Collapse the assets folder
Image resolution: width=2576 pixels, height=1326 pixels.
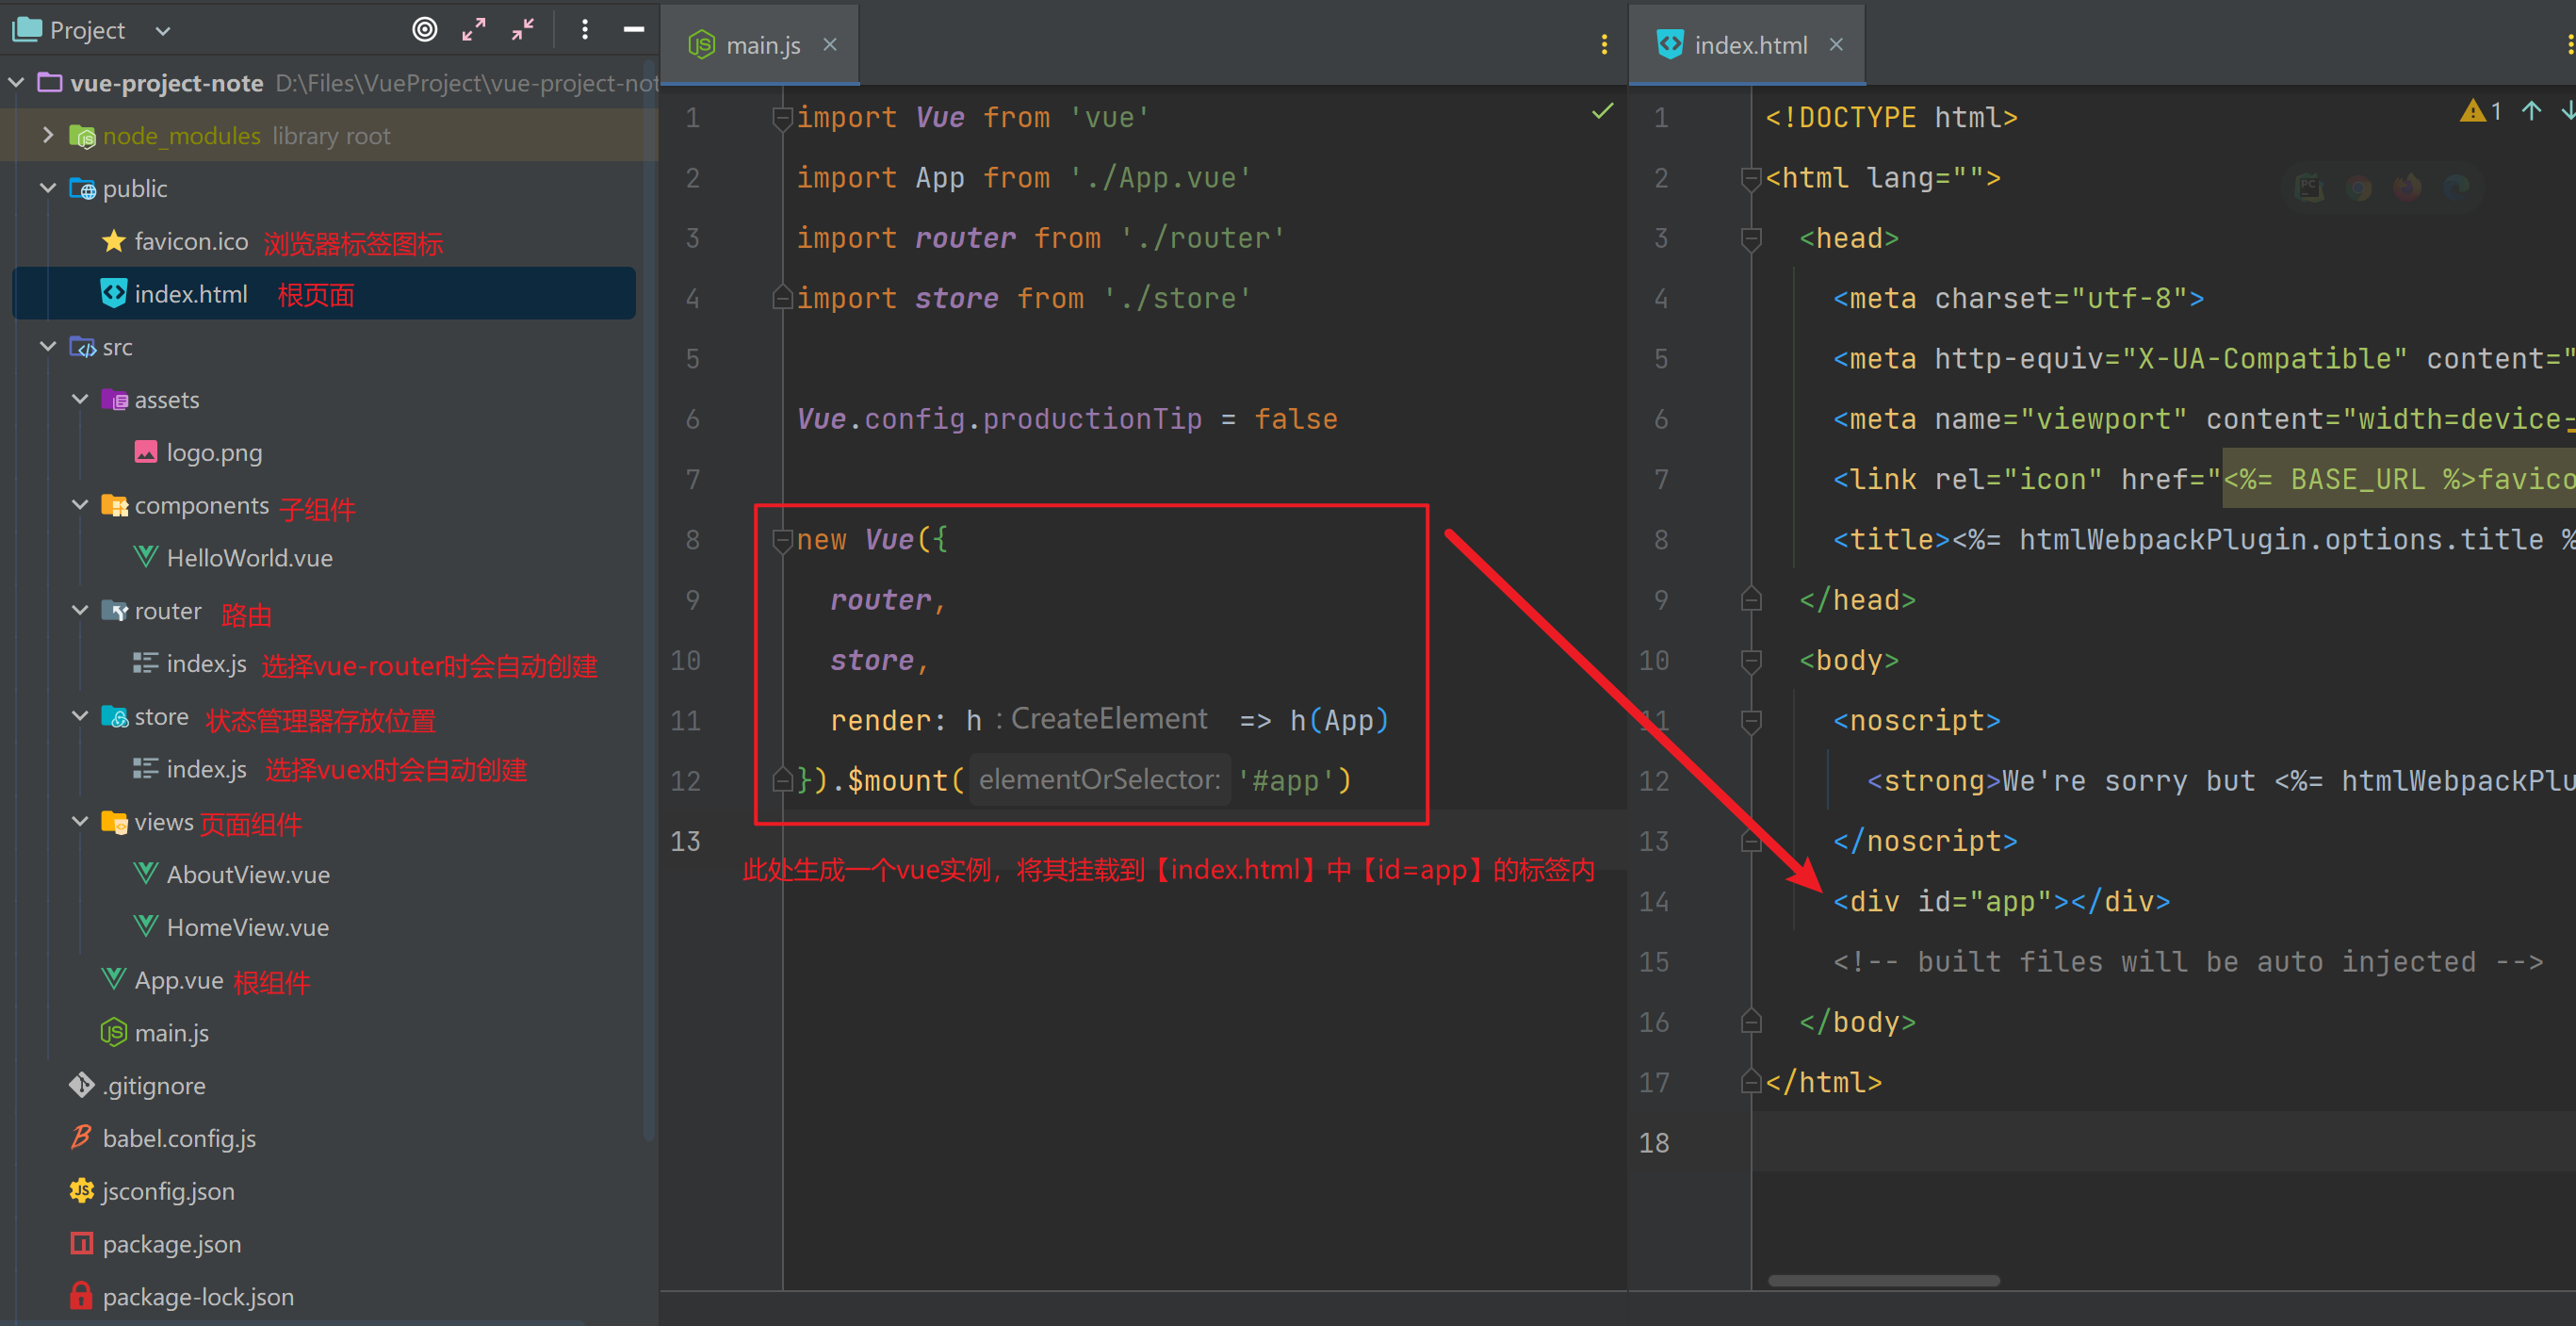click(x=80, y=399)
